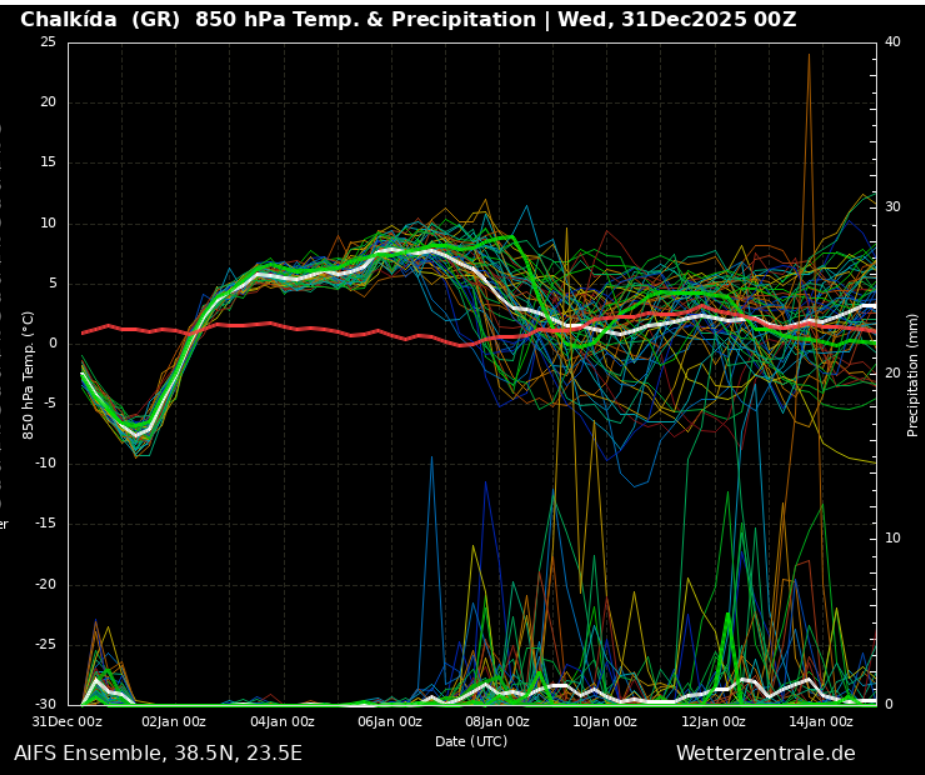Viewport: 925px width, 775px height.
Task: Click the '06Jan 00z' date tick
Action: [x=390, y=721]
